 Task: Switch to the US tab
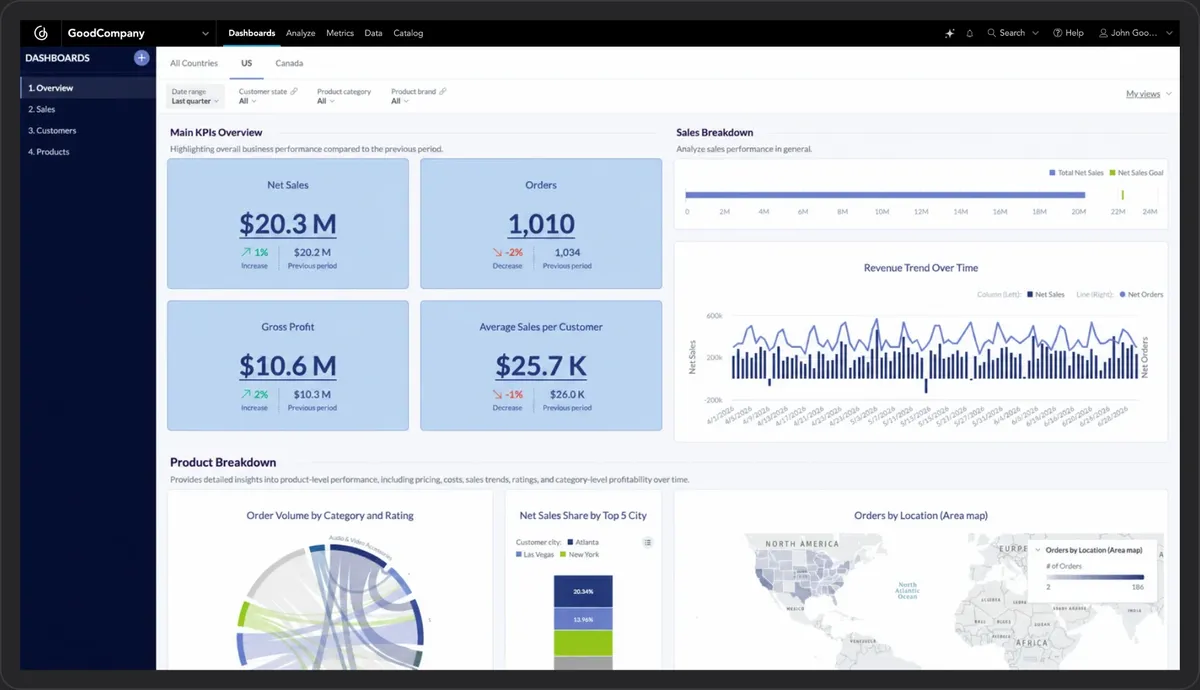click(246, 63)
